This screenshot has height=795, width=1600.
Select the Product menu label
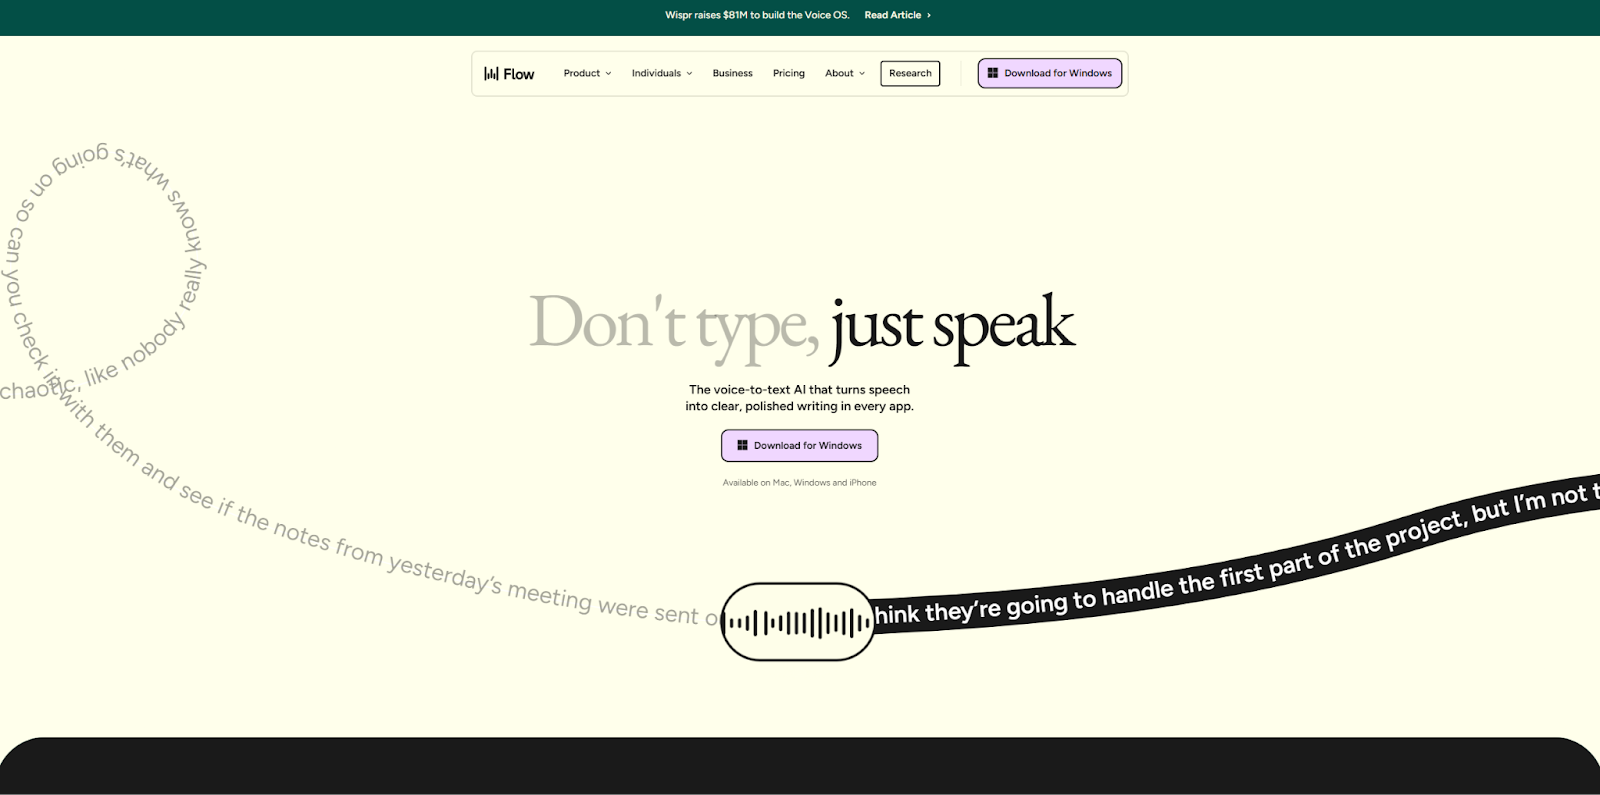click(x=581, y=73)
